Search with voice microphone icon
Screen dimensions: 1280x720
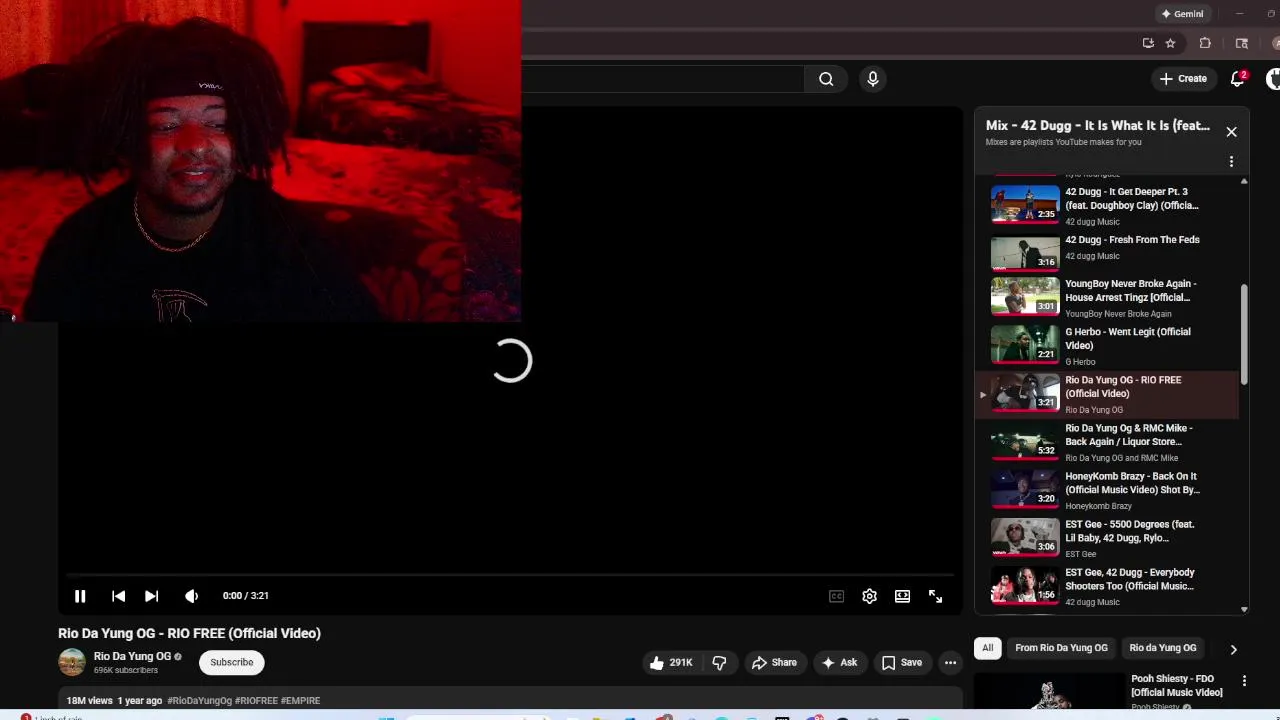pyautogui.click(x=873, y=79)
